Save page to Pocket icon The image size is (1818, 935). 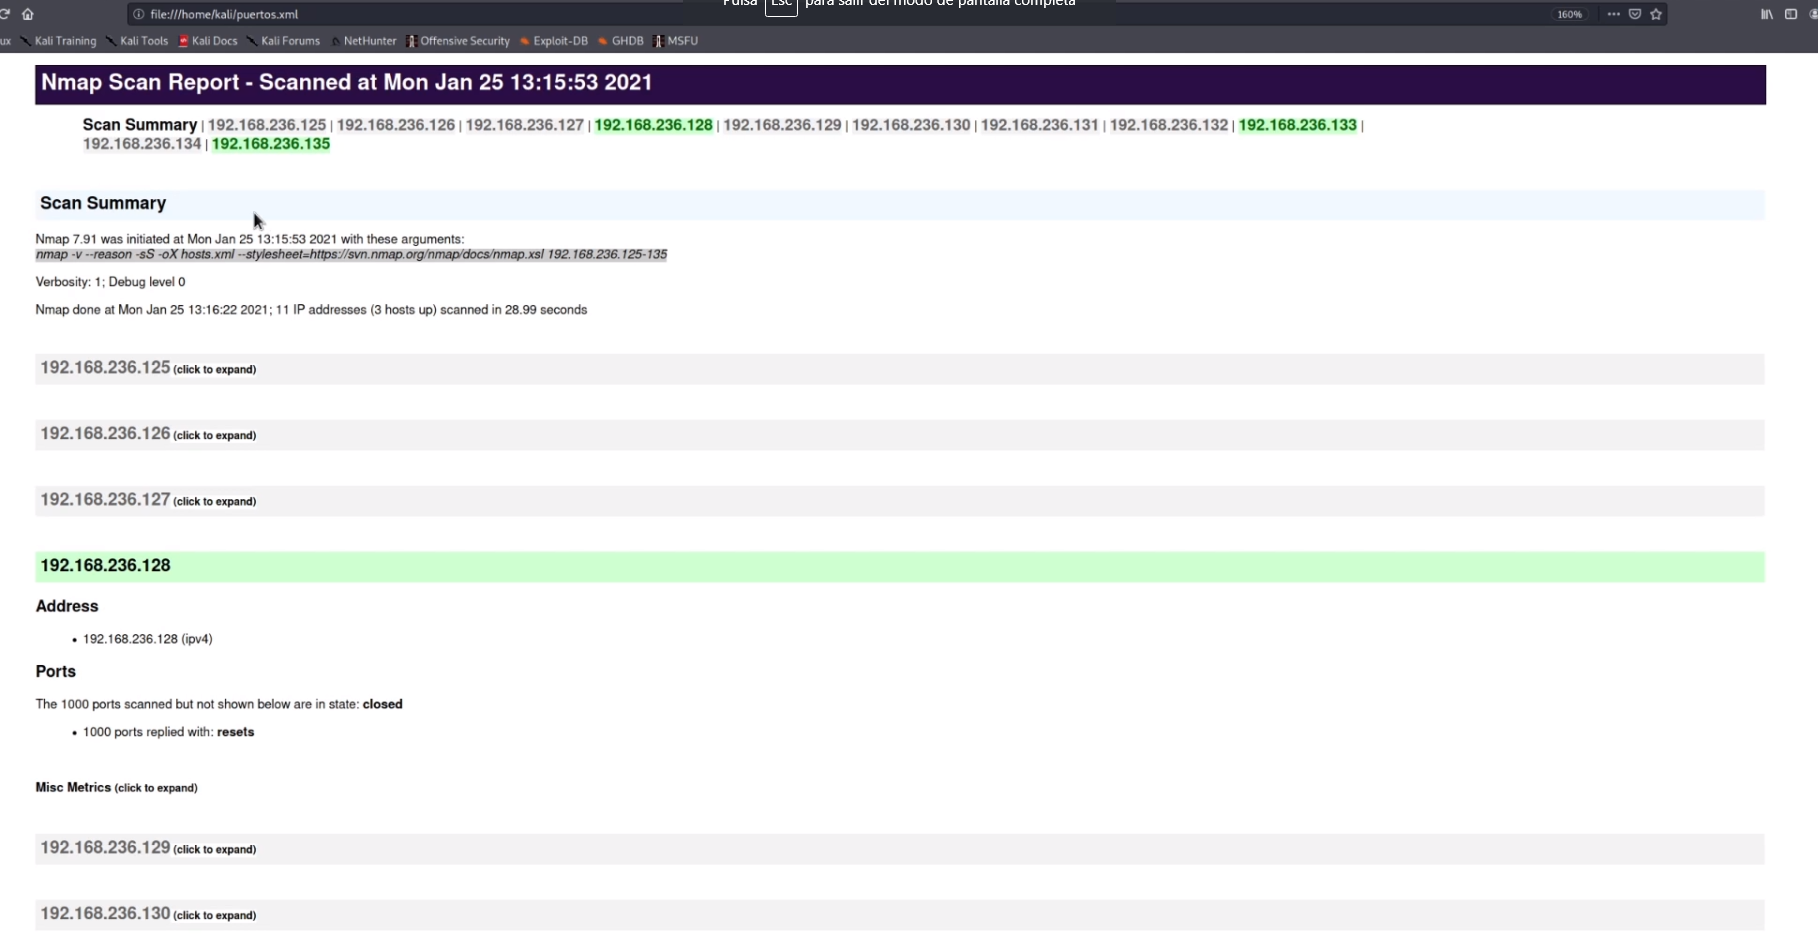(x=1635, y=14)
